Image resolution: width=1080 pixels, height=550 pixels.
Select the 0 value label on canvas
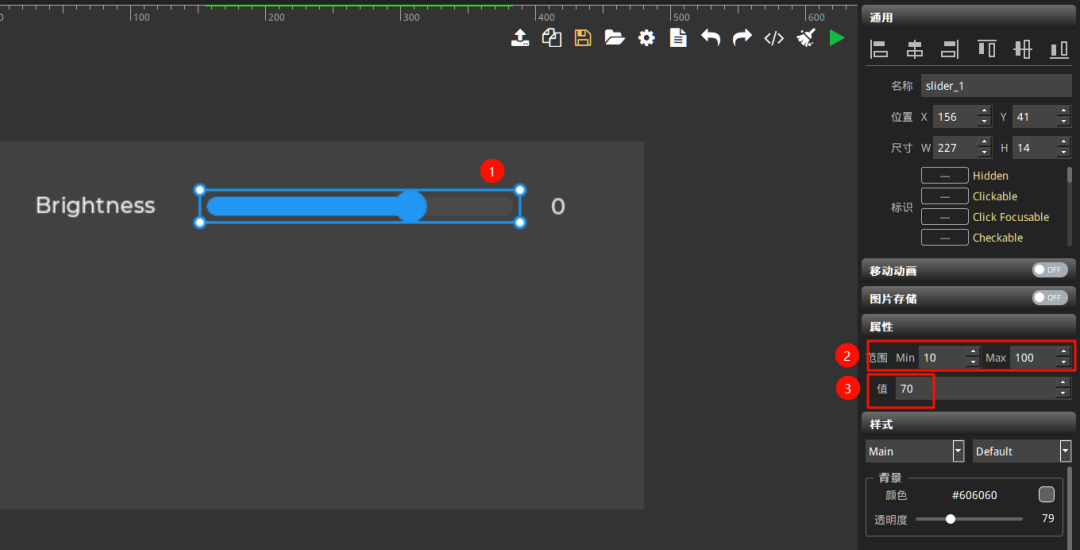[558, 207]
